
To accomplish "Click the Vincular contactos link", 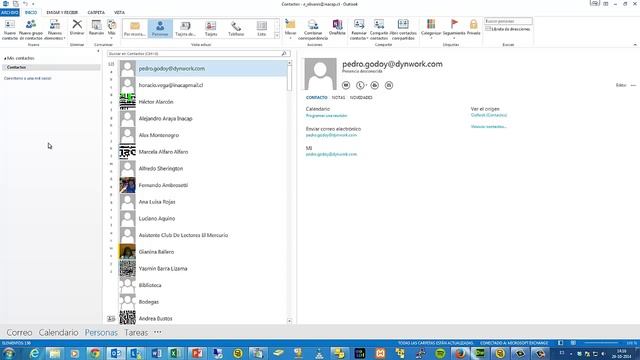I will pos(489,127).
